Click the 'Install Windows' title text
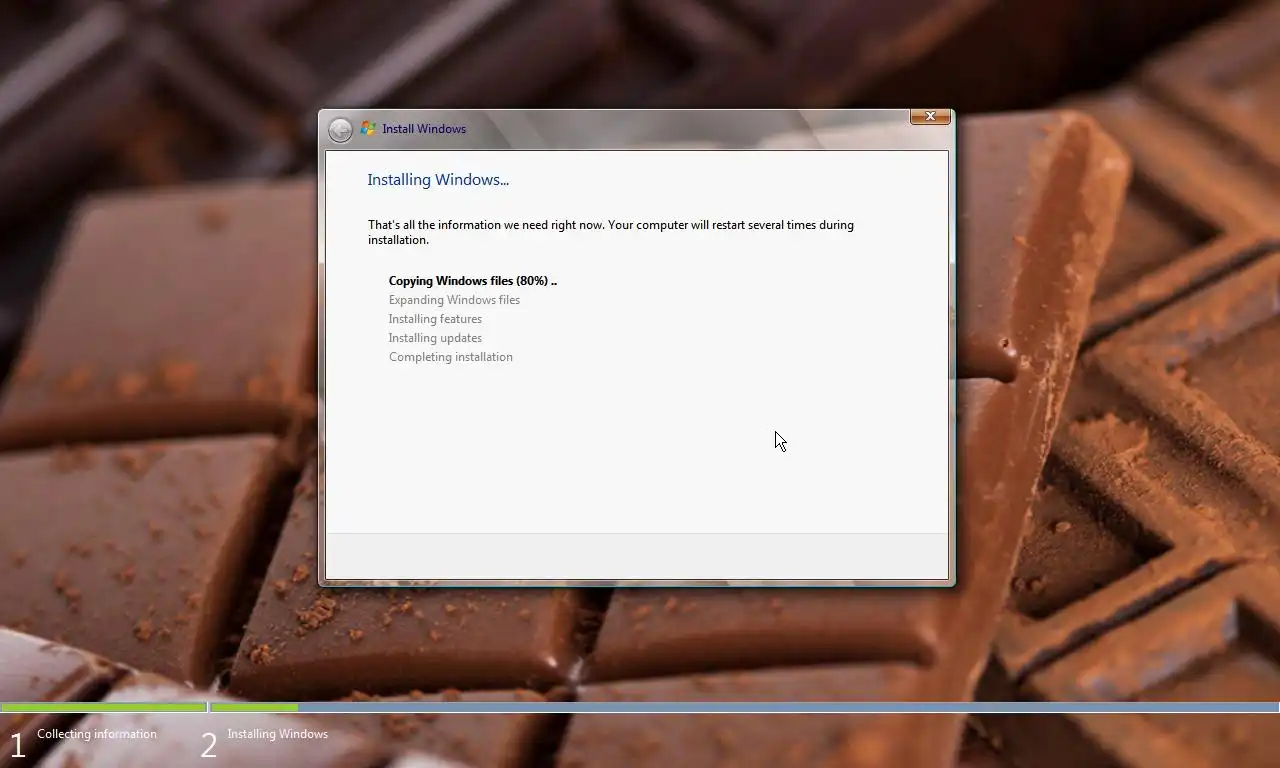This screenshot has height=768, width=1280. [424, 129]
